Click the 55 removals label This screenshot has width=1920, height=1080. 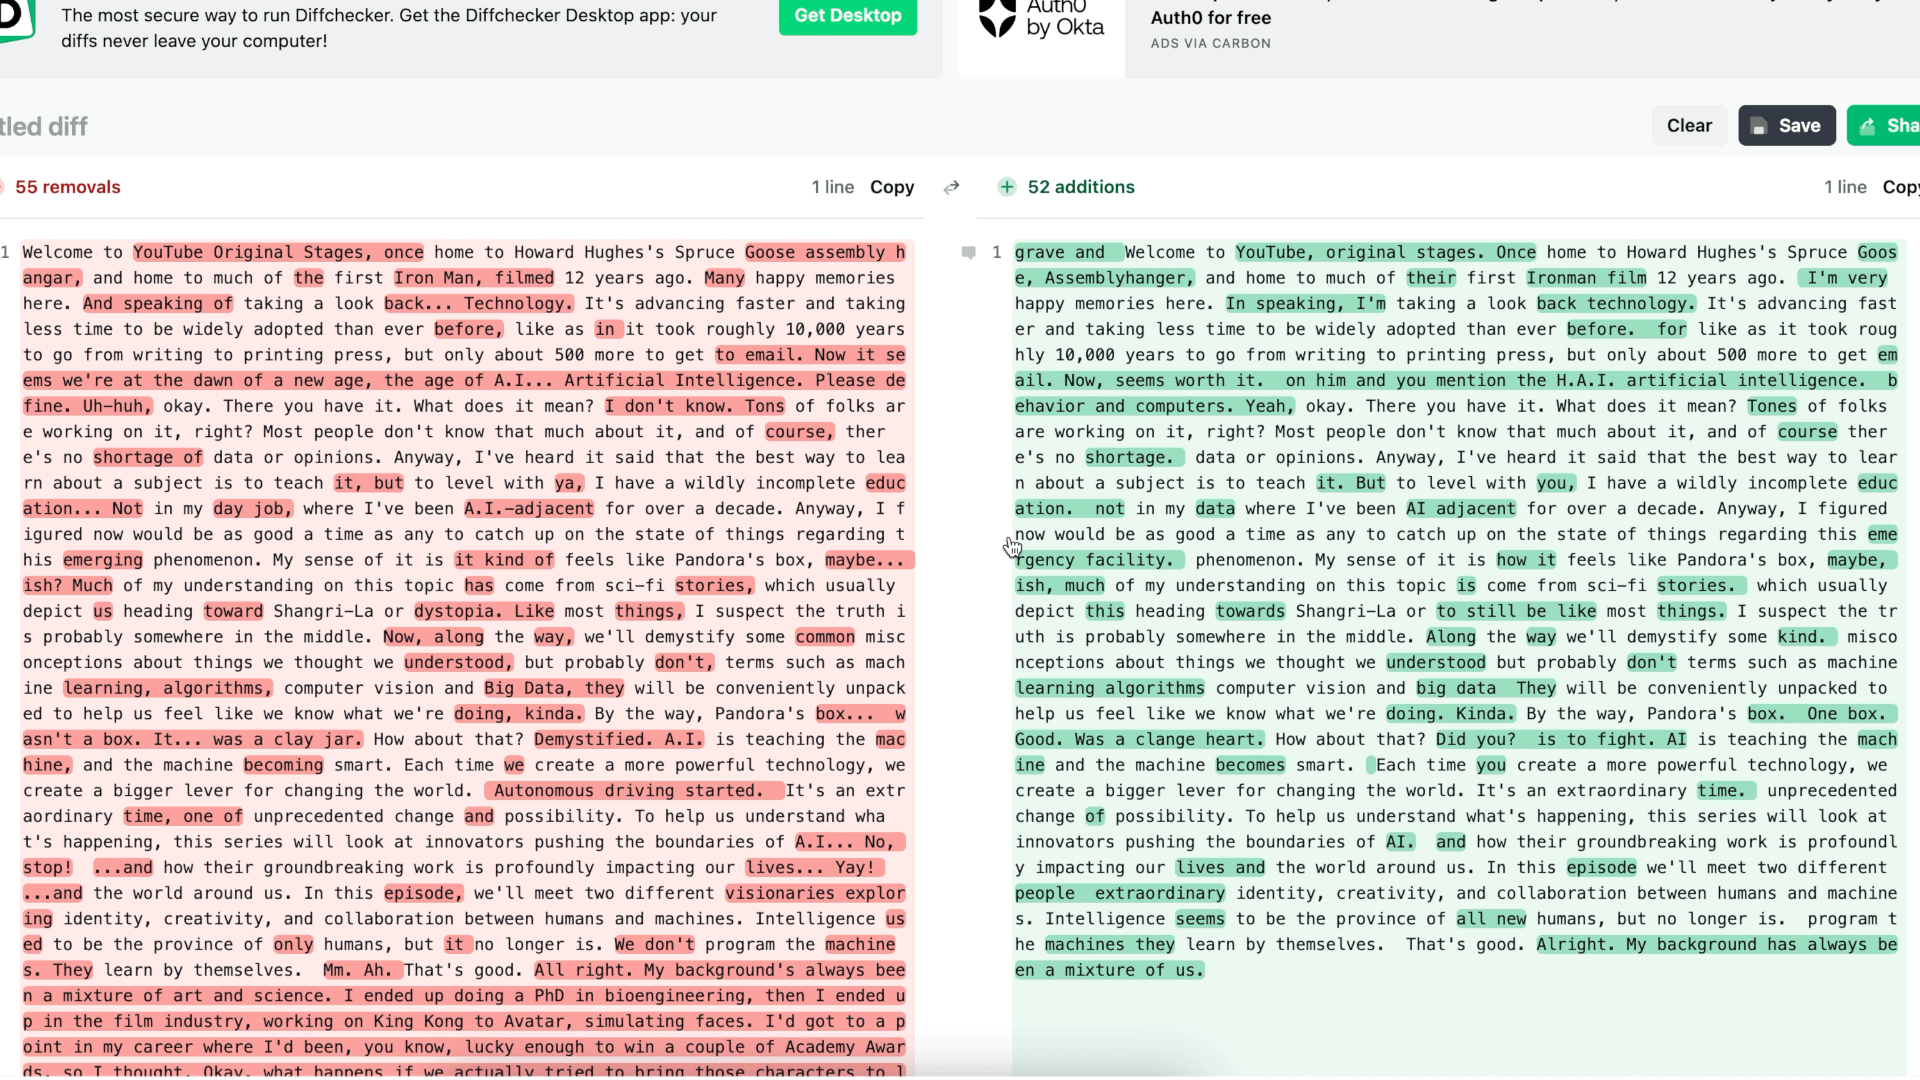(67, 187)
